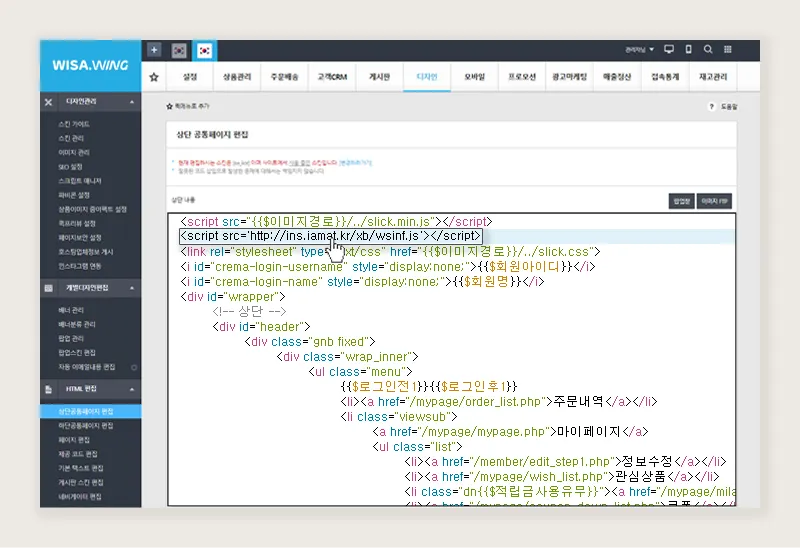Open the 모바일 menu
The width and height of the screenshot is (800, 548).
click(x=474, y=77)
